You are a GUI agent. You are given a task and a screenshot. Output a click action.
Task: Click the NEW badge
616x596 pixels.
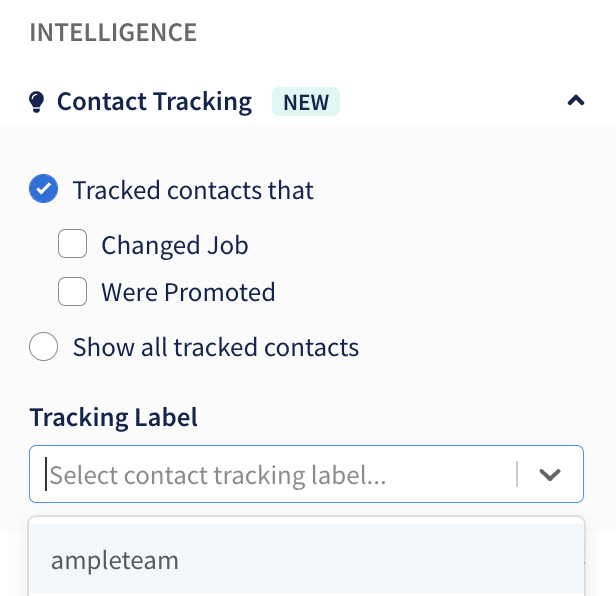(306, 102)
